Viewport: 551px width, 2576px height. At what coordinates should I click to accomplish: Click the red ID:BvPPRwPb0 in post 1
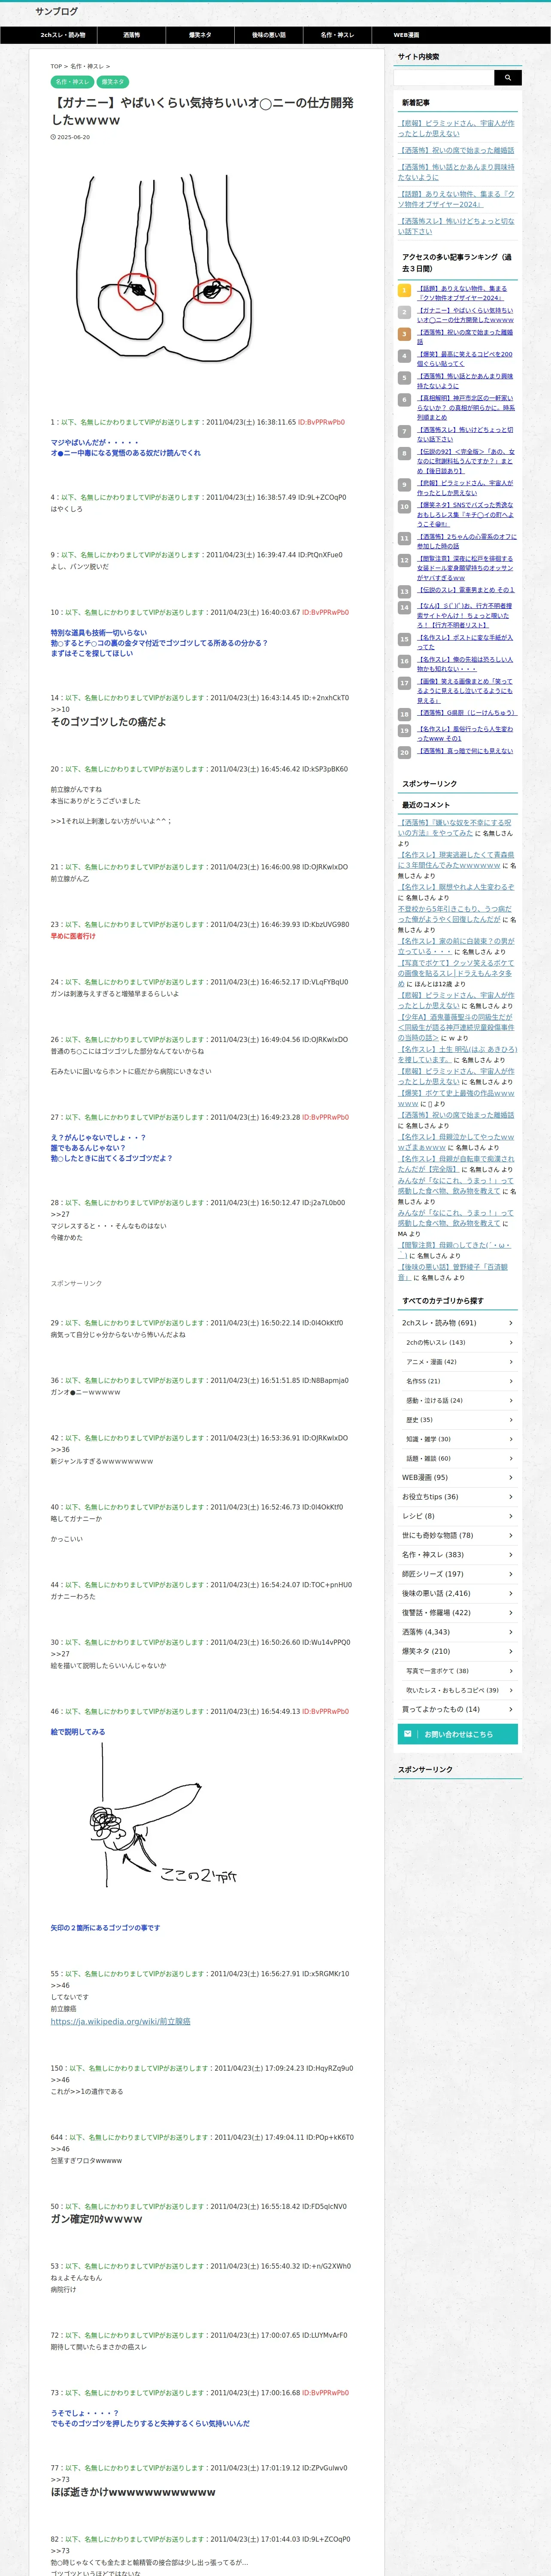321,422
